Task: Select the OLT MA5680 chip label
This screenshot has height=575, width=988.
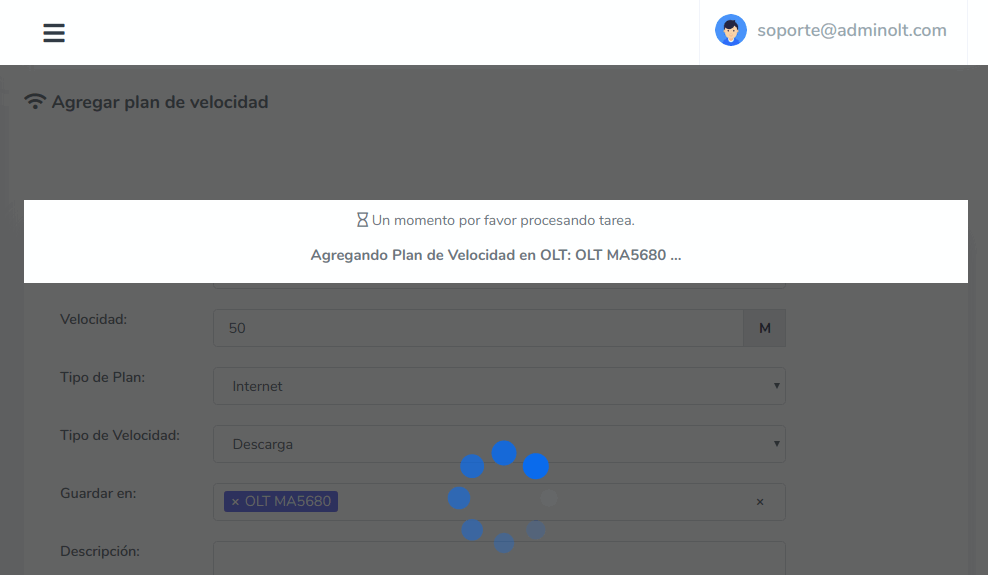Action: coord(288,501)
